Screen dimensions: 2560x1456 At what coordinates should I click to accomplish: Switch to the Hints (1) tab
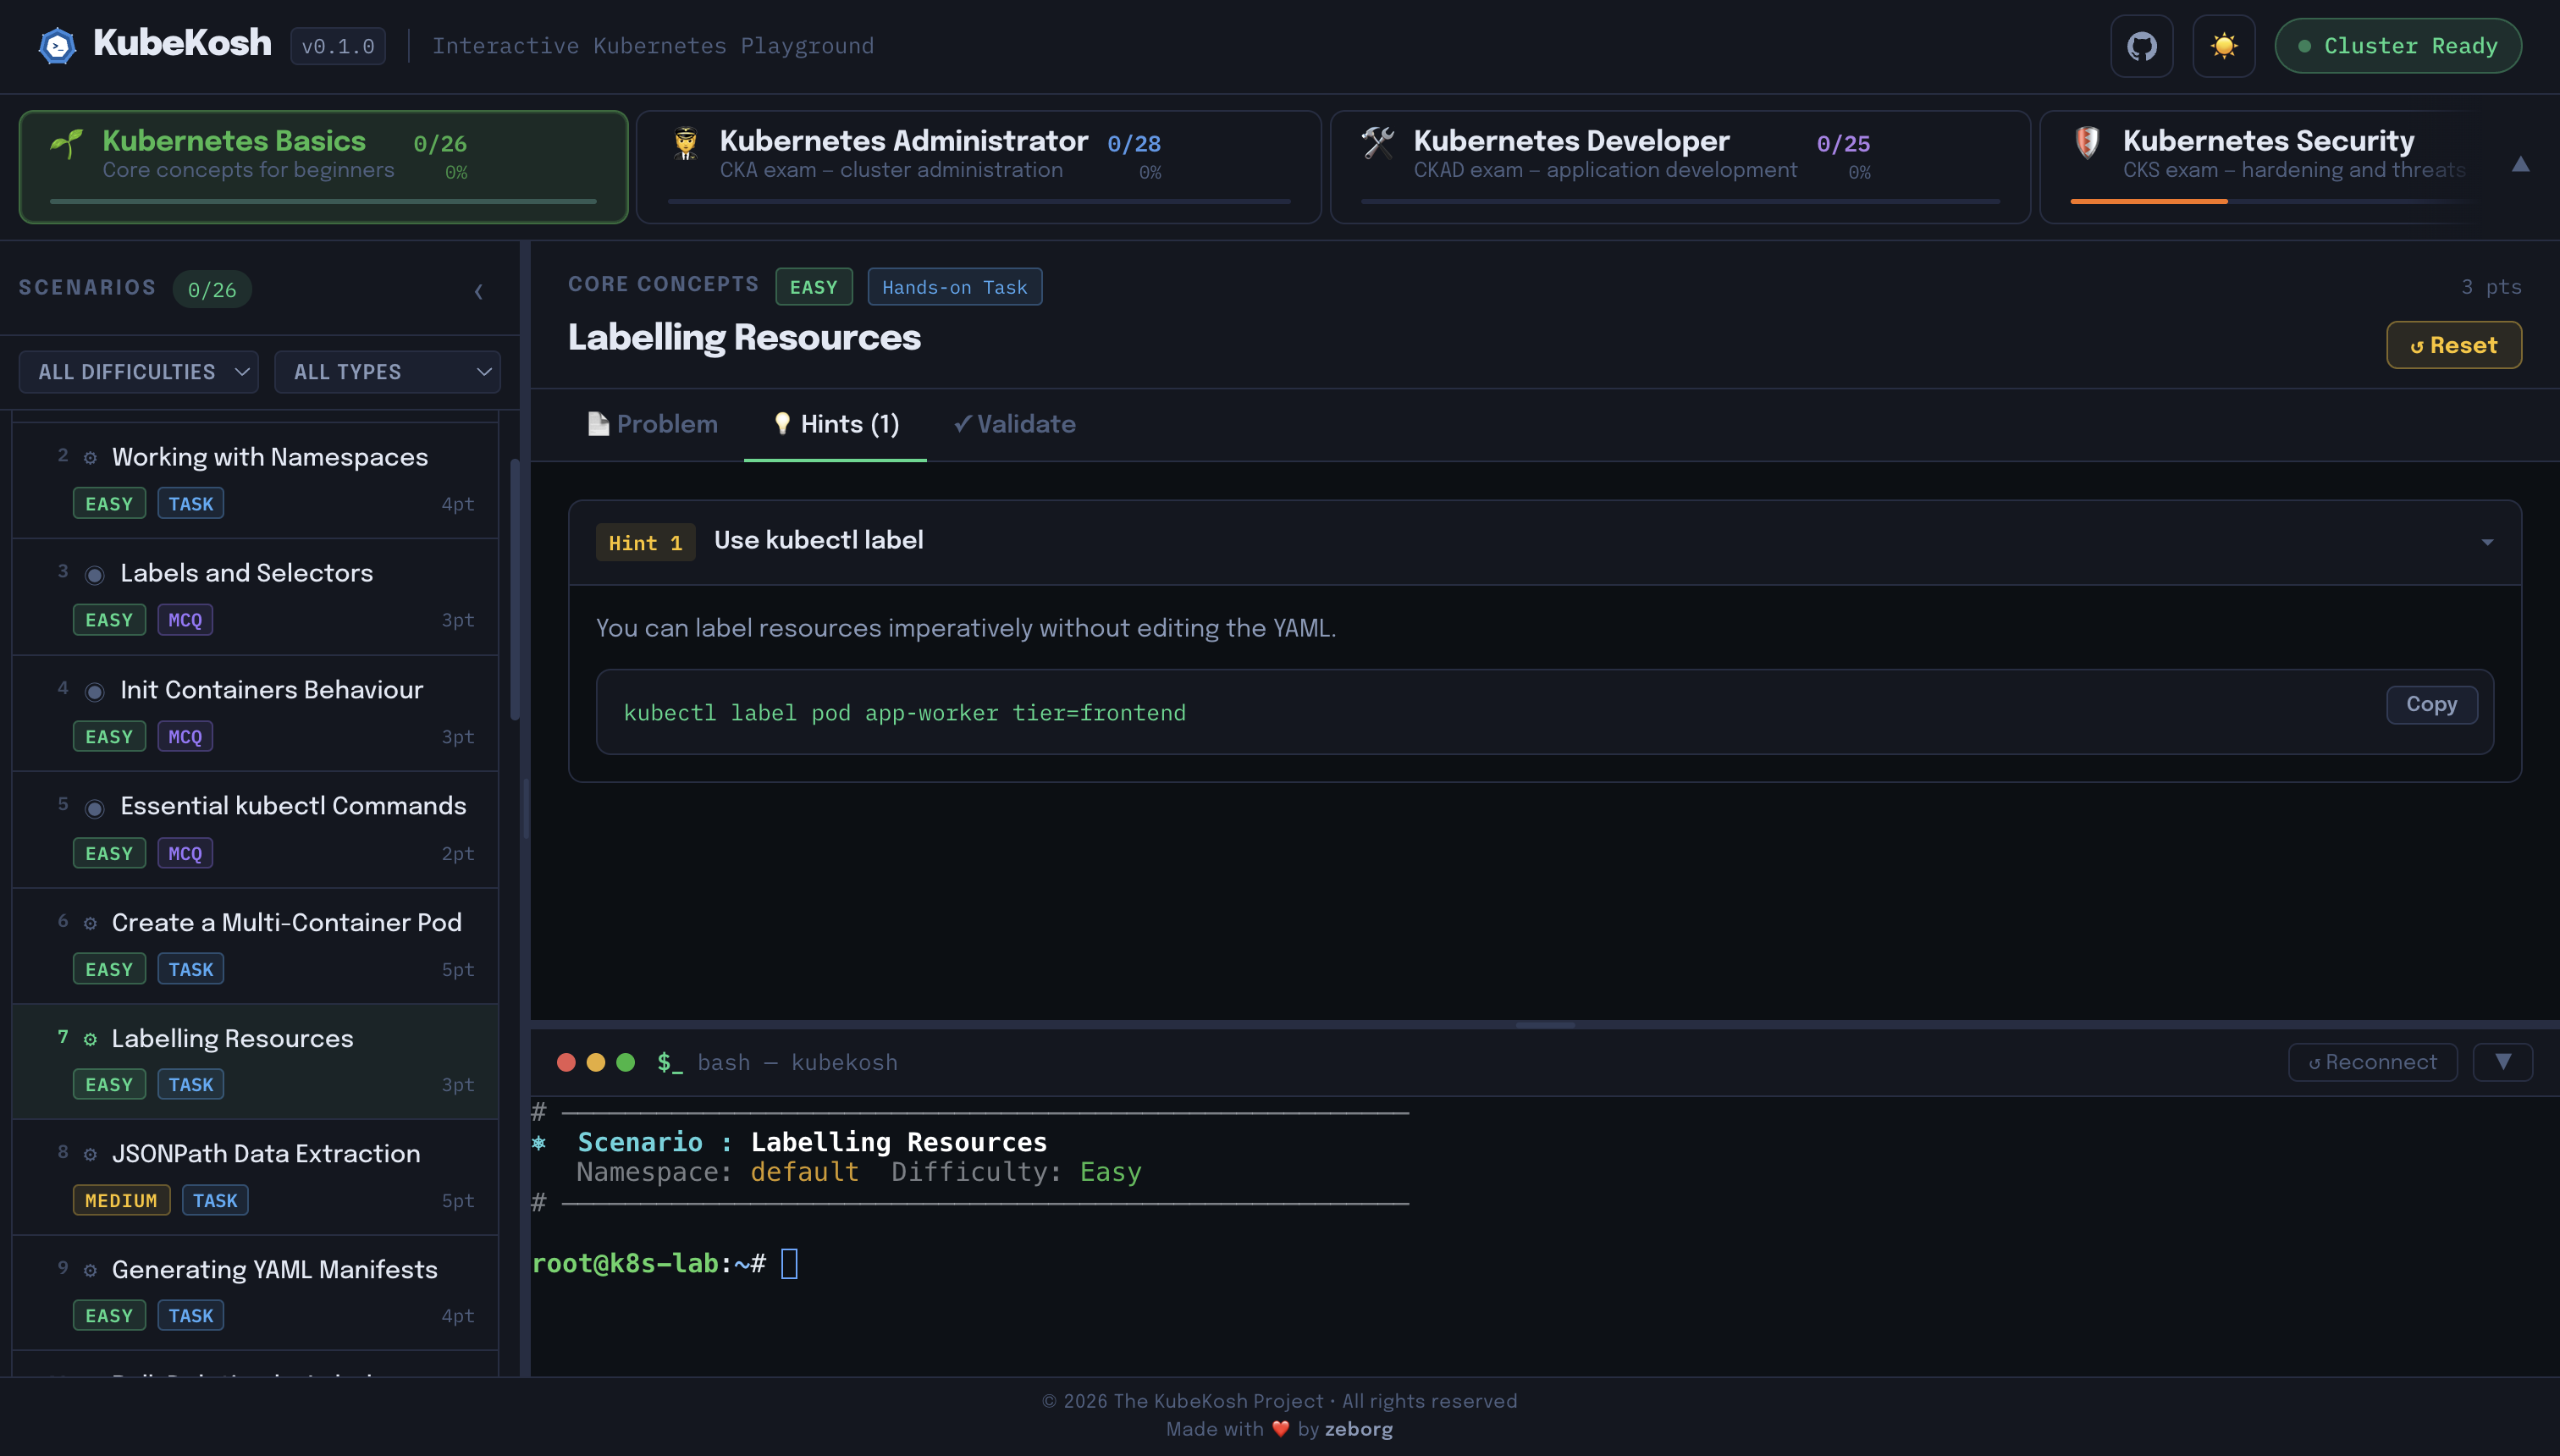[x=835, y=424]
